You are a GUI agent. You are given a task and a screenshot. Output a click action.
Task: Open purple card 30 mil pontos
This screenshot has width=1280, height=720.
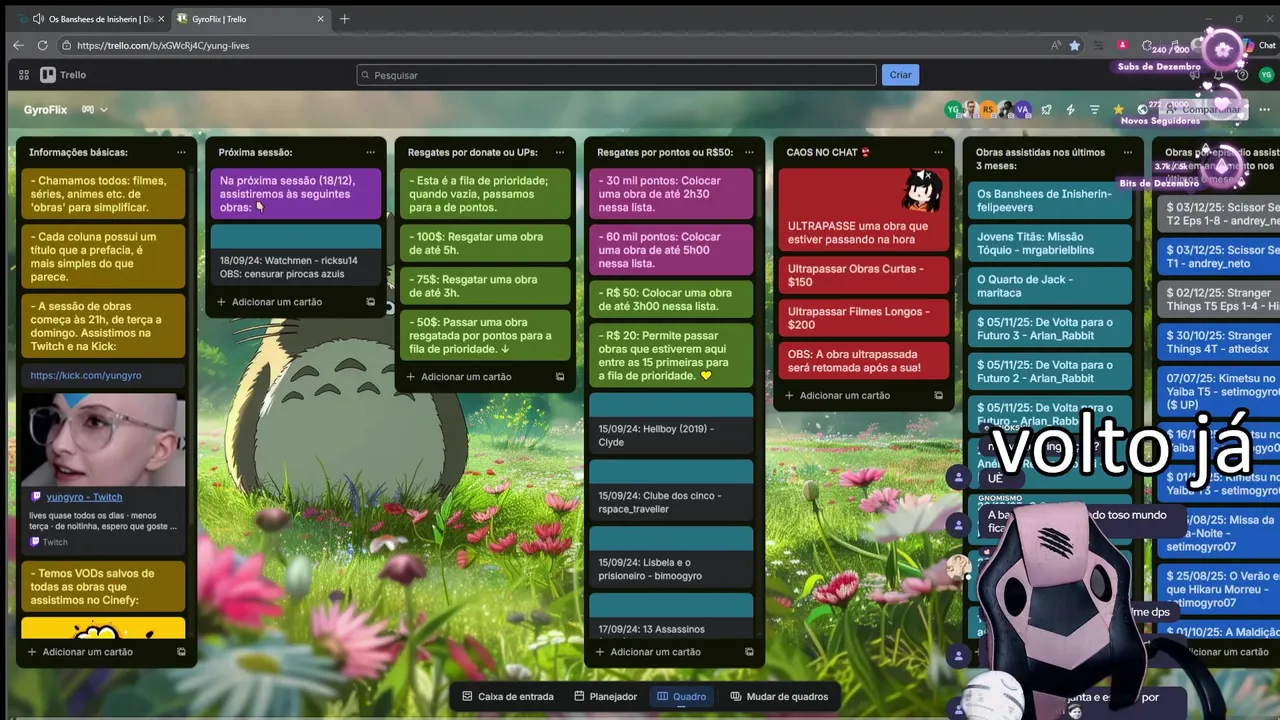coord(671,194)
